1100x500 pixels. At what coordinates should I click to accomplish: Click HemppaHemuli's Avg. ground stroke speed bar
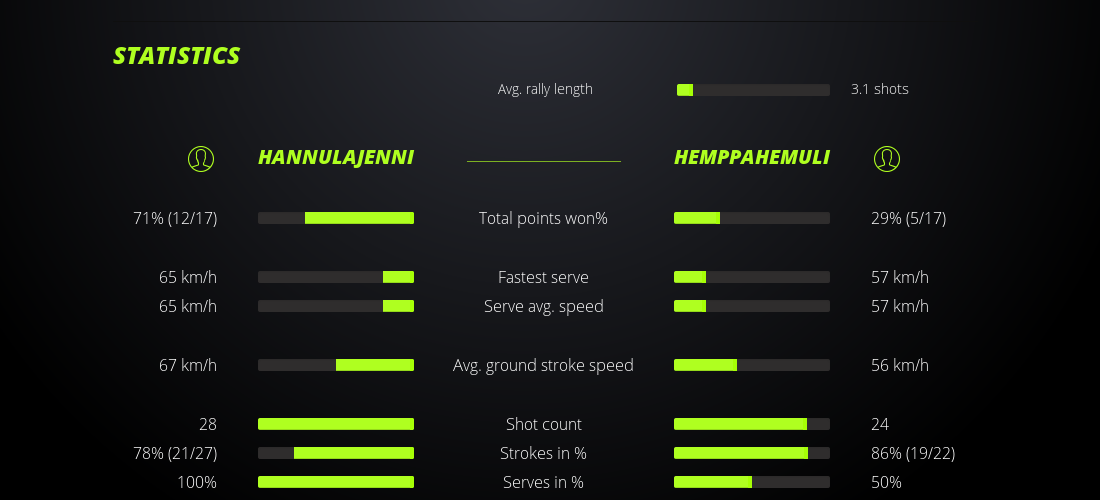tap(752, 365)
